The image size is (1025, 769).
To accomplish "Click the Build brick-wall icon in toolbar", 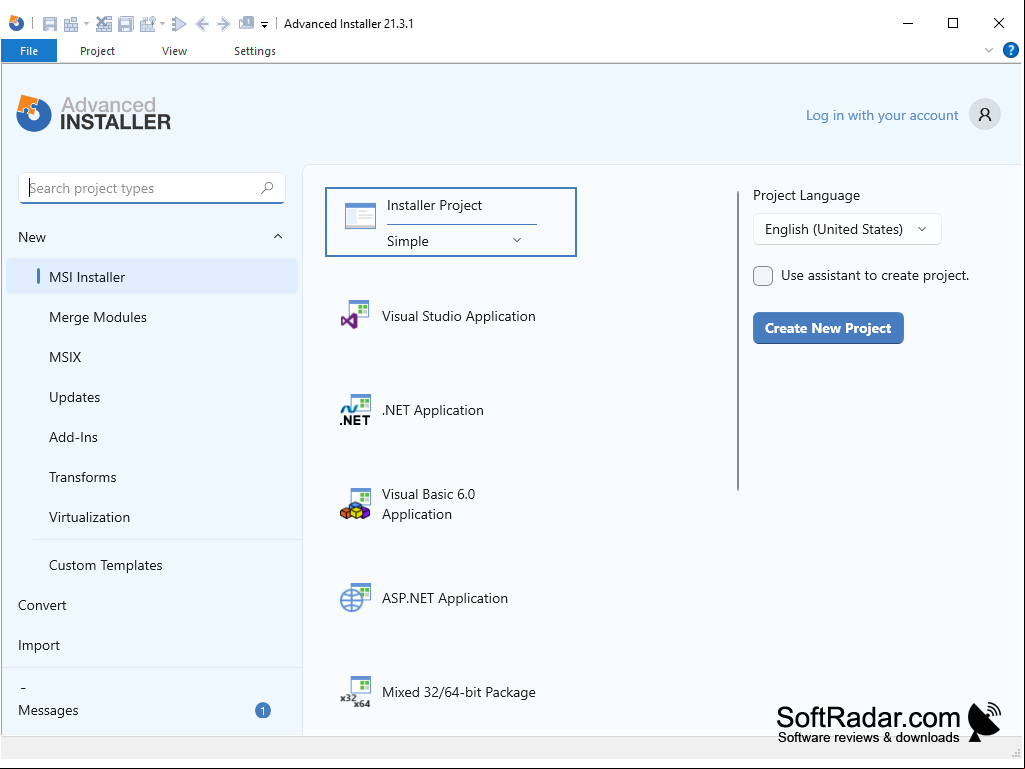I will [71, 24].
